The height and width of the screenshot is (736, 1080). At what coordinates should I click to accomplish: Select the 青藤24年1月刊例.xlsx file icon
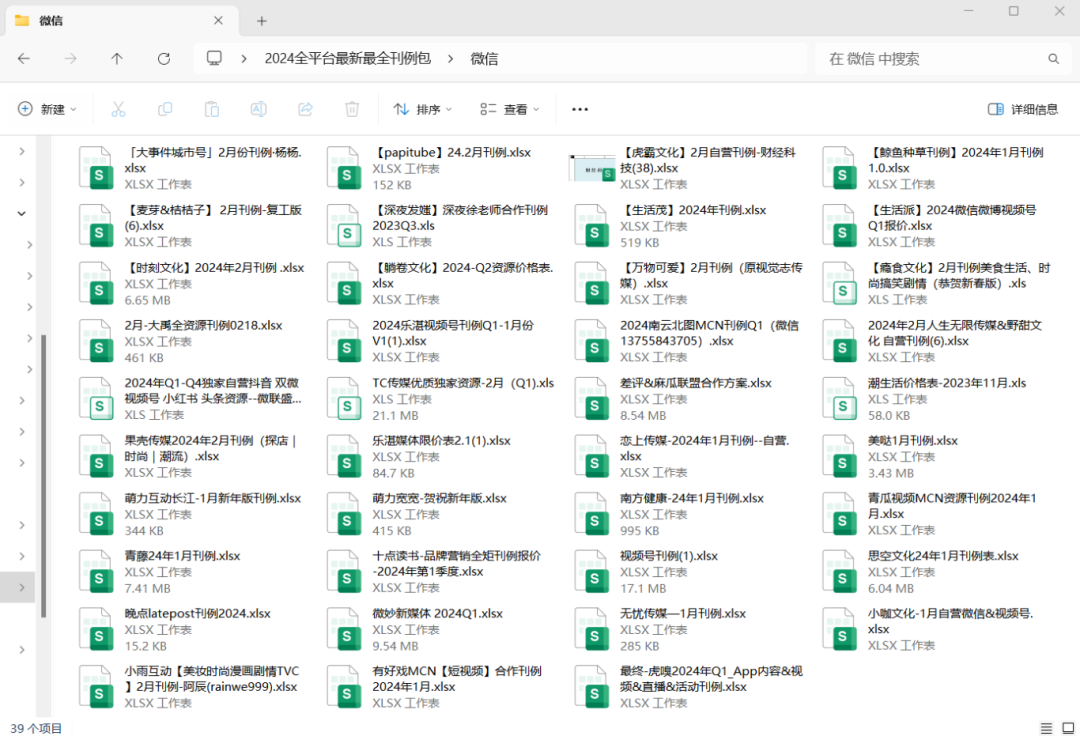96,571
